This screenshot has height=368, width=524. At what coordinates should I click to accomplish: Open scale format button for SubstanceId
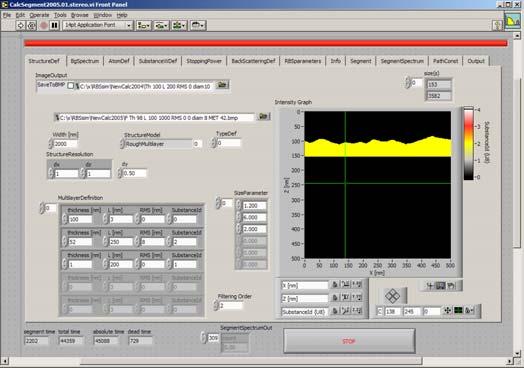(357, 311)
